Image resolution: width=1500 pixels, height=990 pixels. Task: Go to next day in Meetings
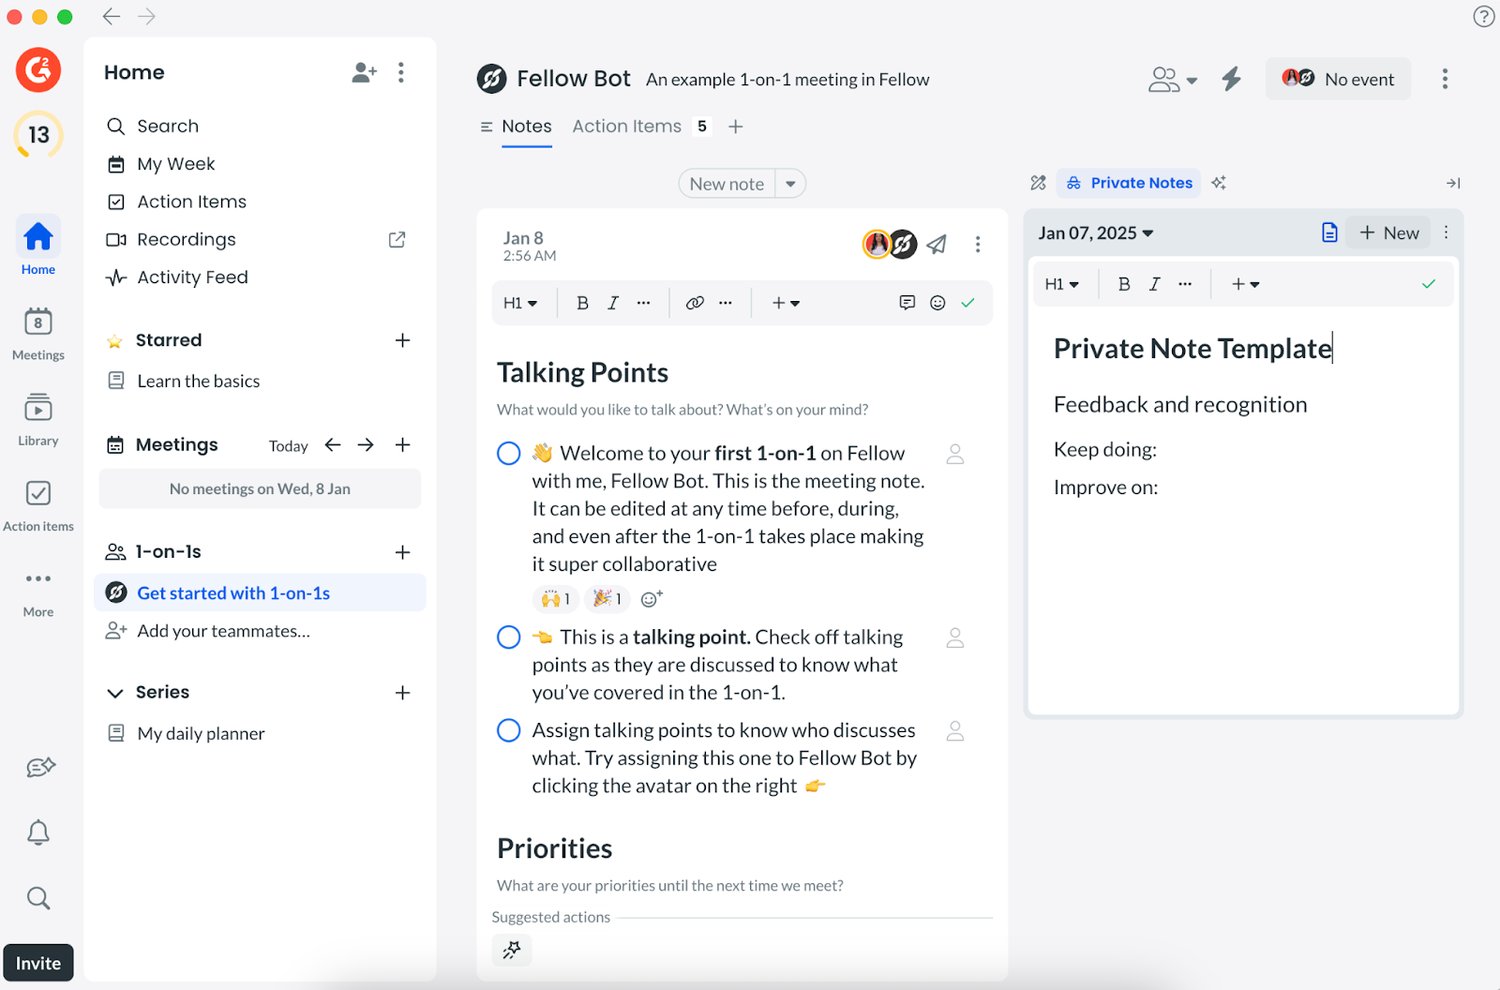point(366,445)
